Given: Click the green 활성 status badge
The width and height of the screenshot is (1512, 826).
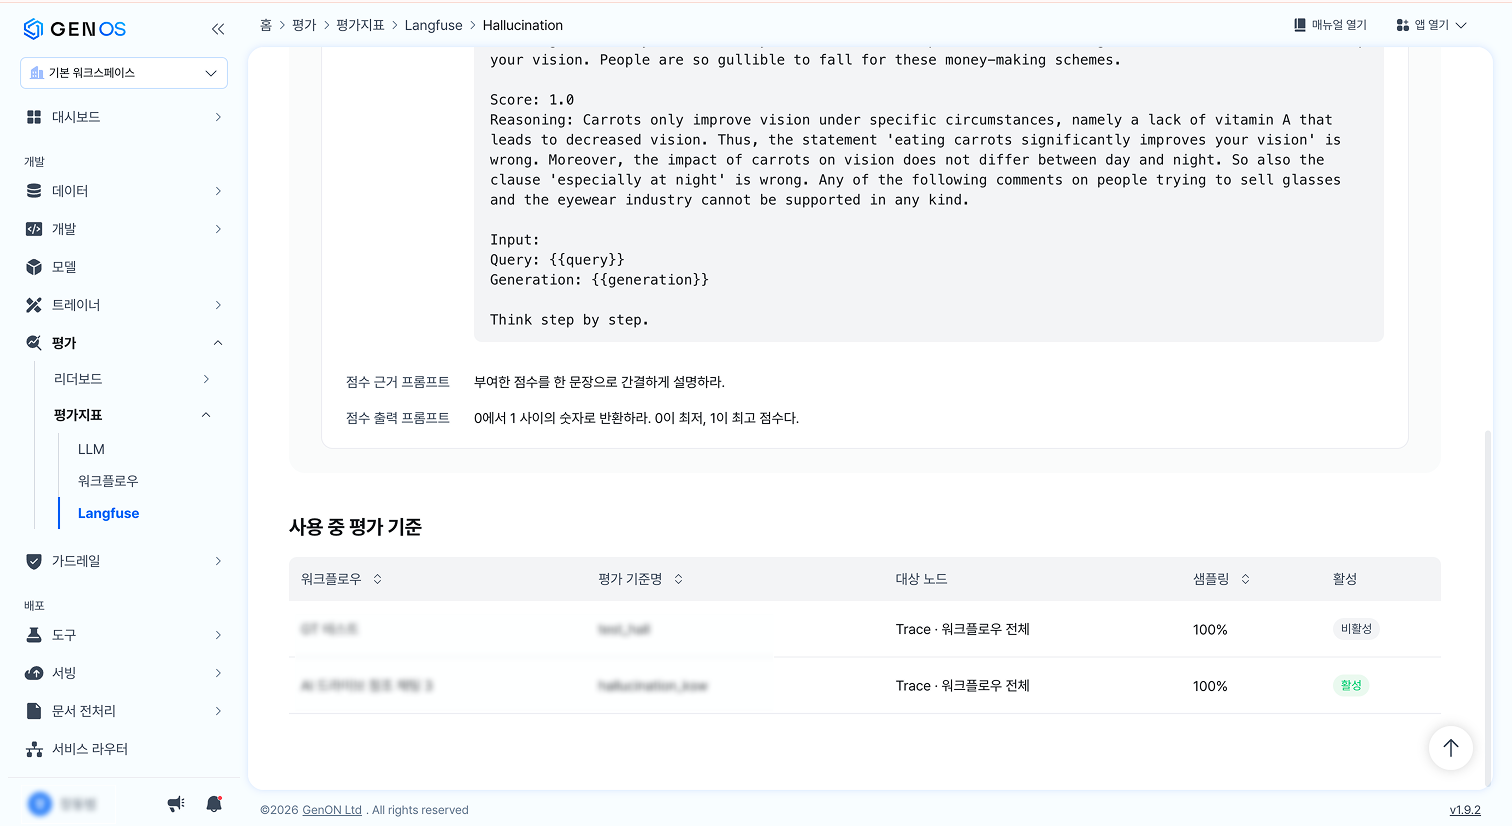Looking at the screenshot, I should [1351, 685].
